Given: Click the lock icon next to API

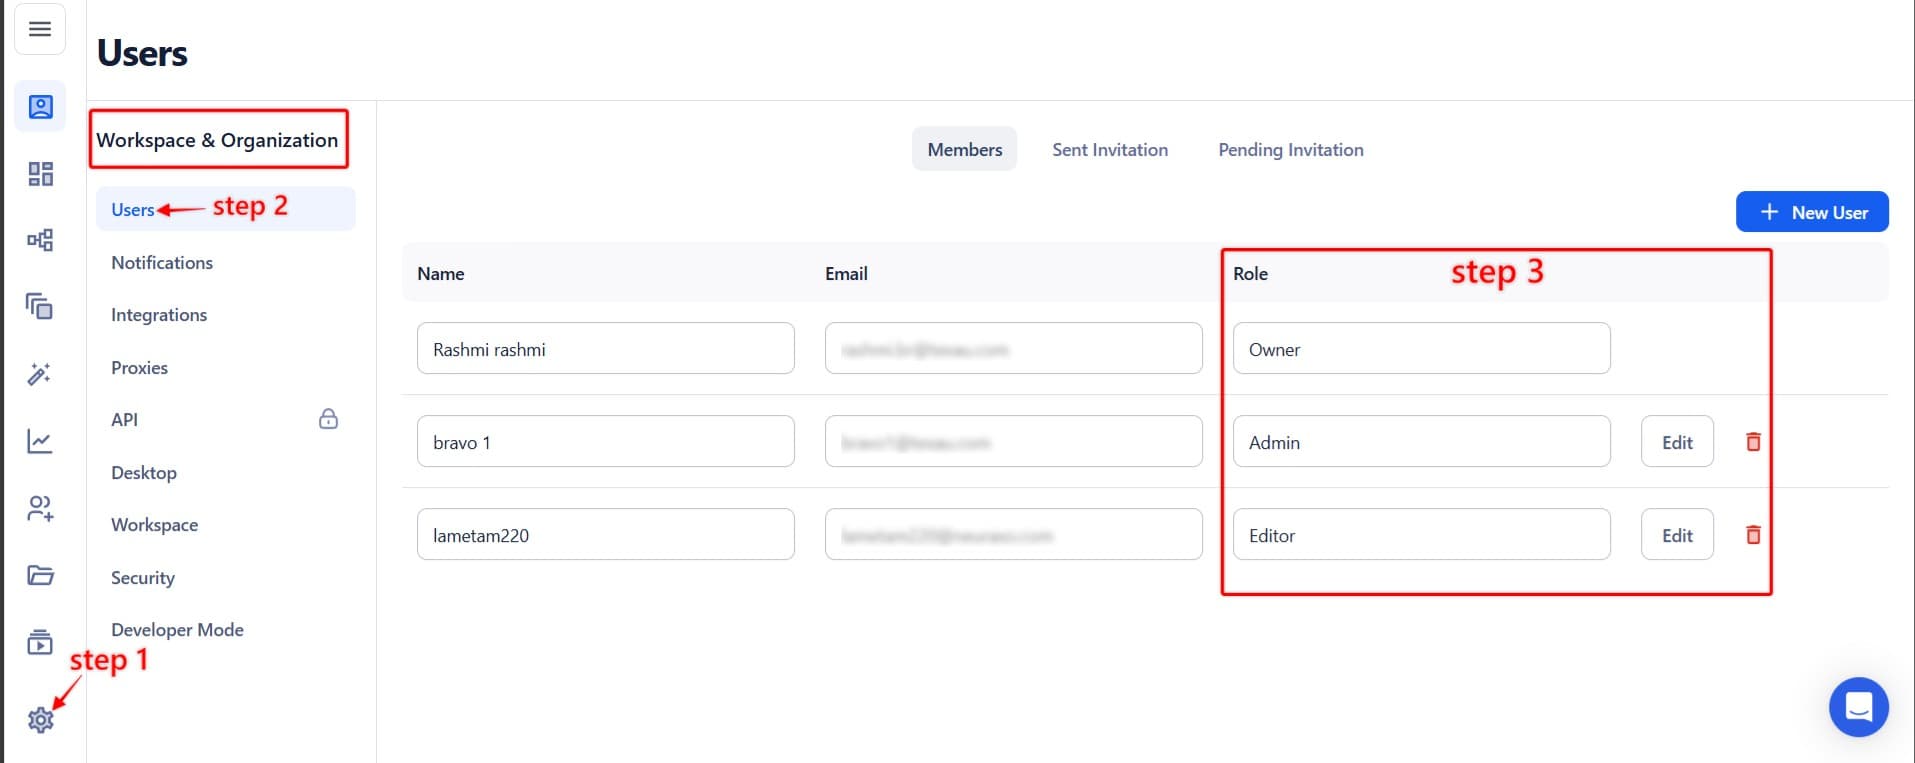Looking at the screenshot, I should point(328,419).
